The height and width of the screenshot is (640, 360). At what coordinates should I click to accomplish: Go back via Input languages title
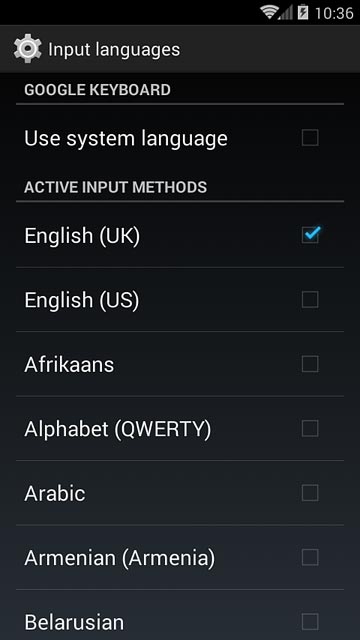coord(114,50)
